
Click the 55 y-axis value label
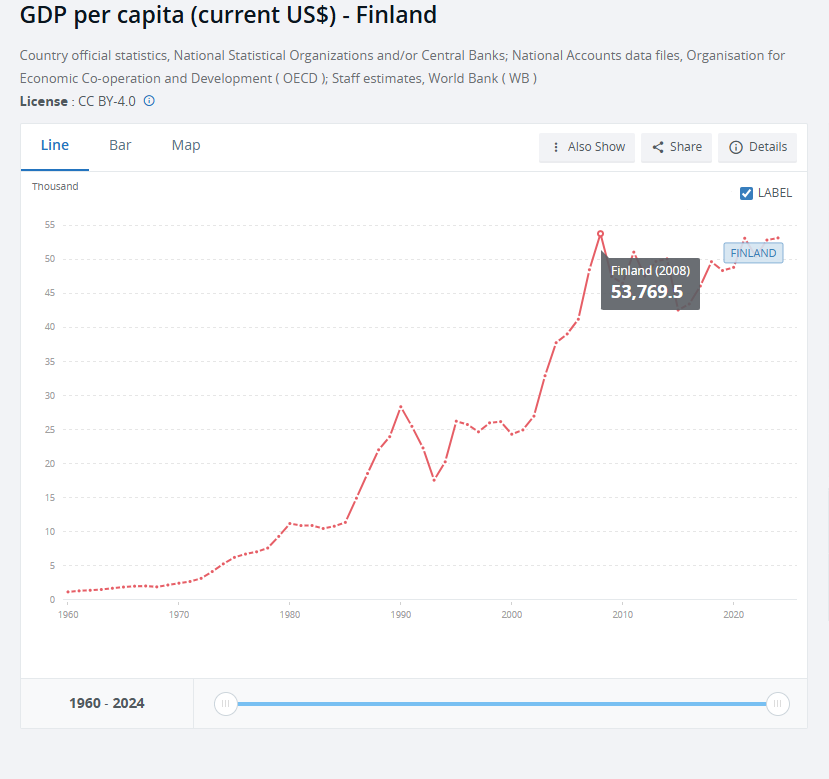(50, 225)
